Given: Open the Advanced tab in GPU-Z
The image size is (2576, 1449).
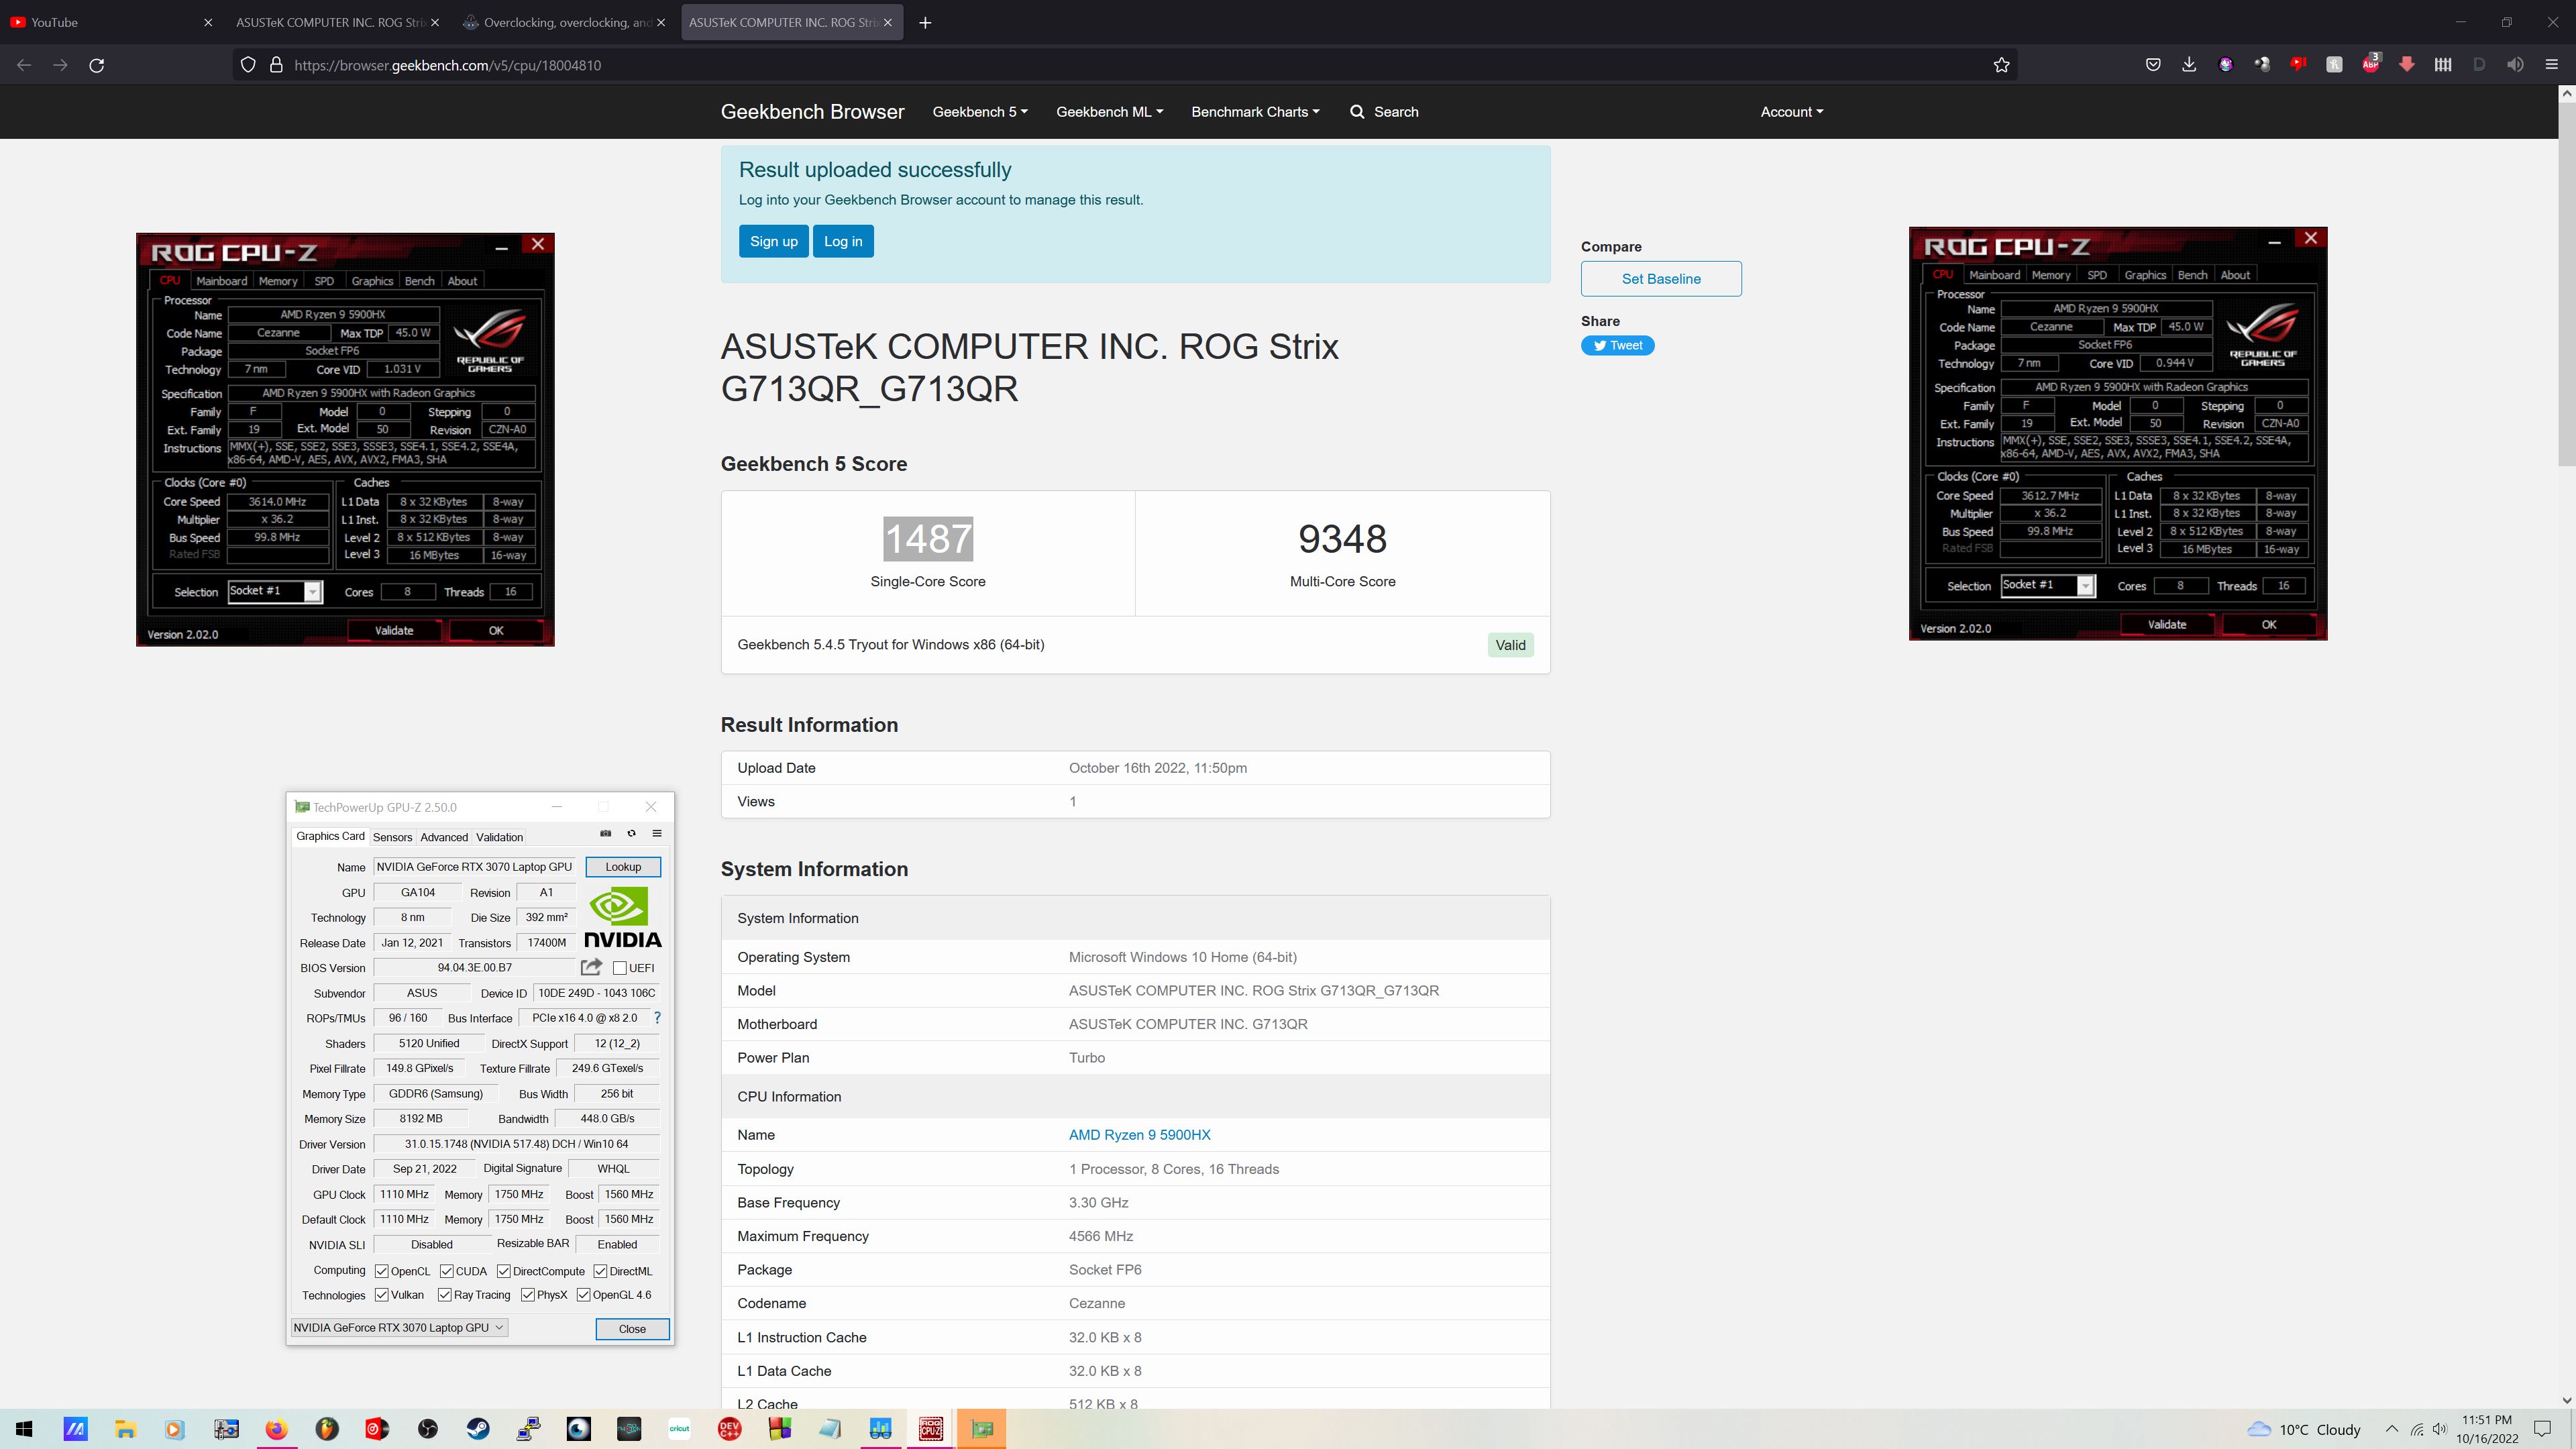Looking at the screenshot, I should [444, 837].
